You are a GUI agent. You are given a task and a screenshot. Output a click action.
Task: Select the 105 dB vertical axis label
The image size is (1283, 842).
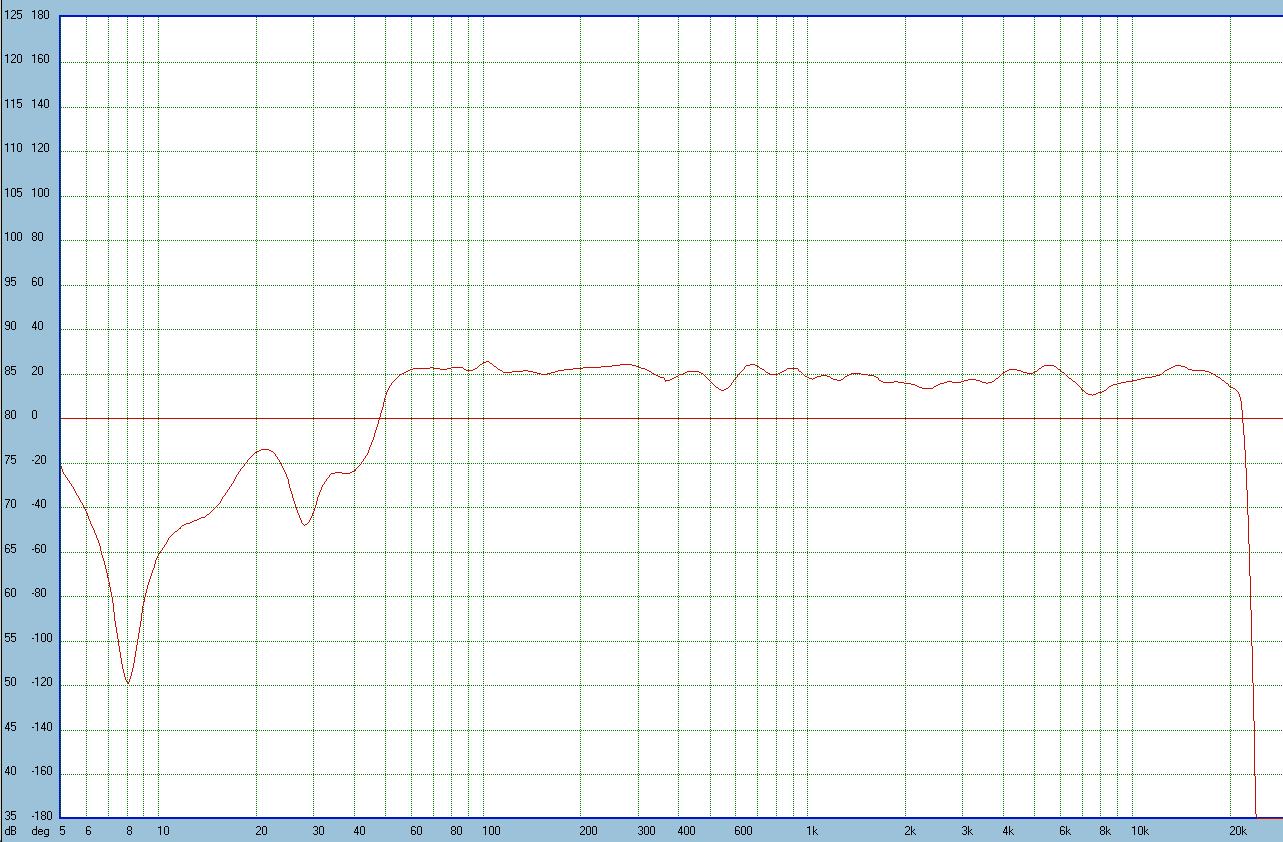[x=13, y=194]
